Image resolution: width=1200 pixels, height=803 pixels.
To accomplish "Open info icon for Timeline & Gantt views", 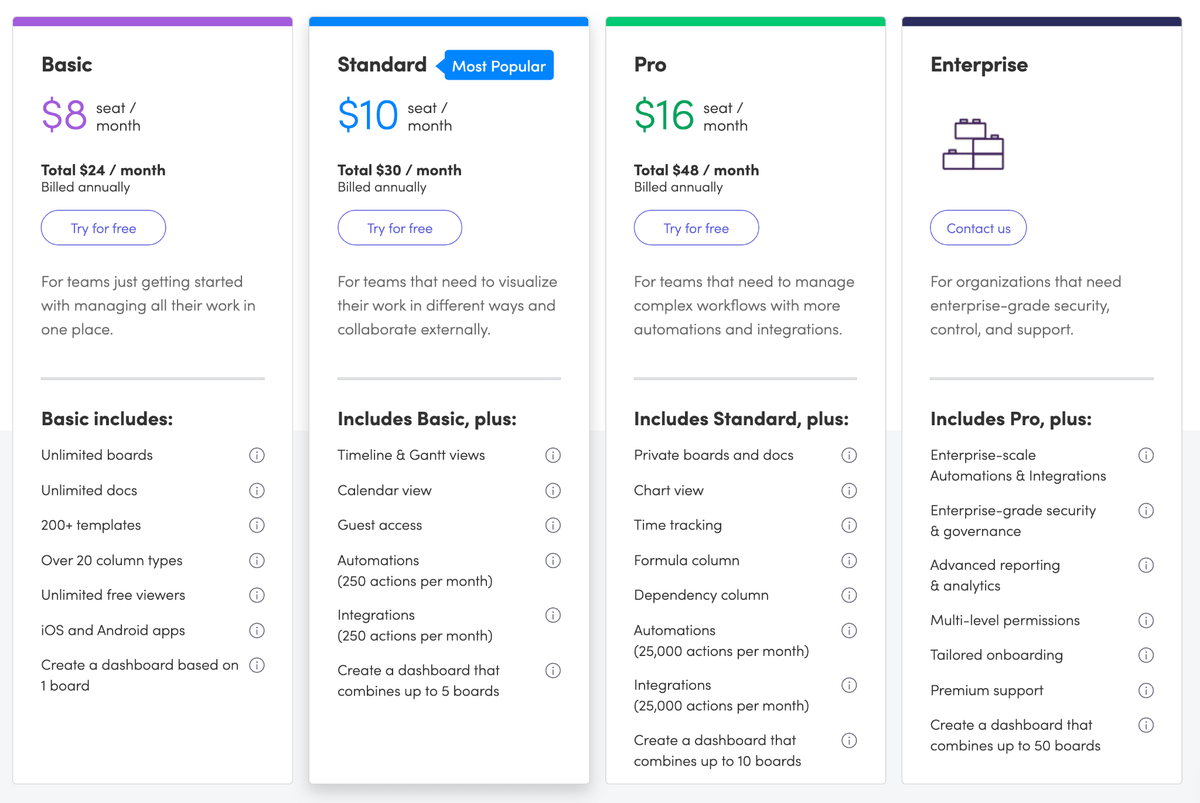I will 553,455.
